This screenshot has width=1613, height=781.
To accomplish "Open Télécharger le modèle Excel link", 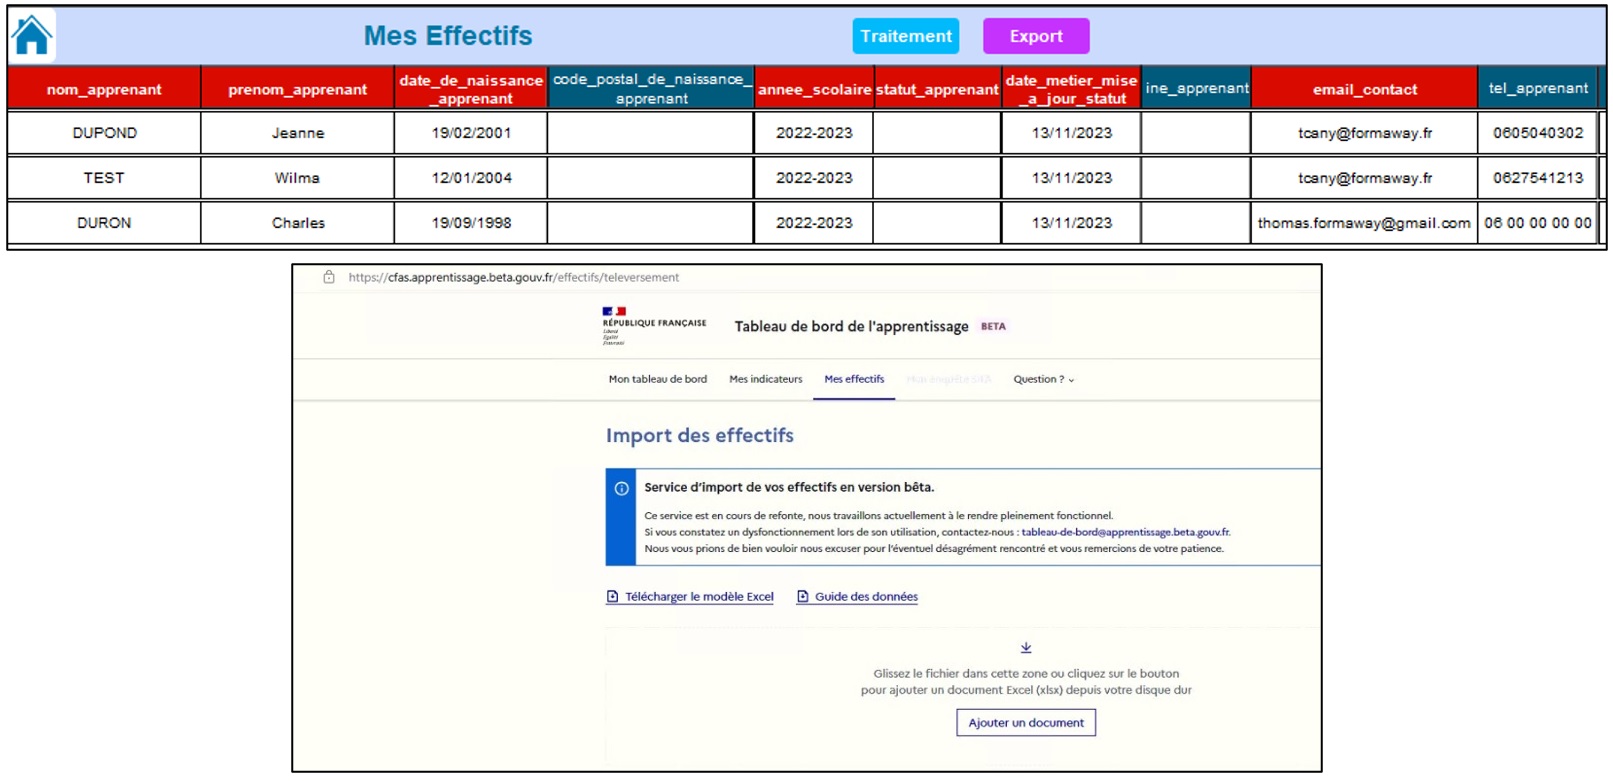I will point(699,597).
